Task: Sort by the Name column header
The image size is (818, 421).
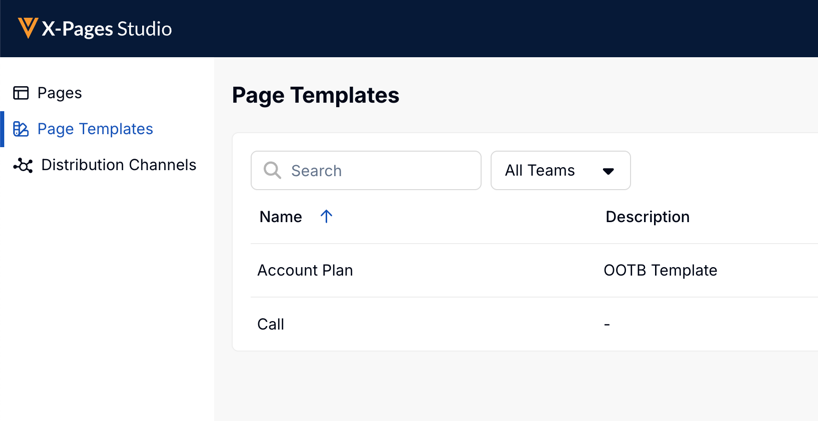Action: tap(281, 217)
